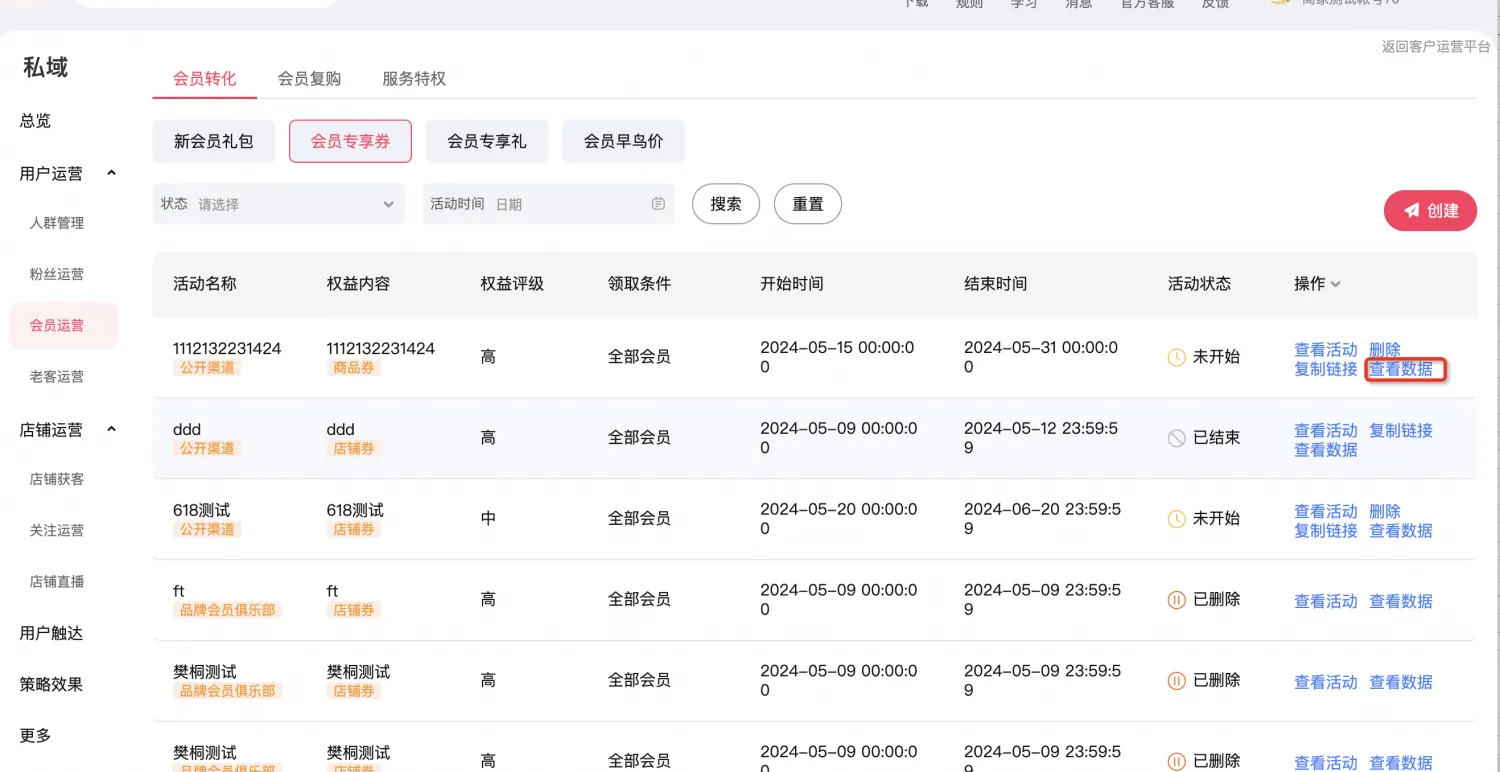Open 策略效果 in the sidebar
This screenshot has width=1500, height=772.
coord(51,685)
